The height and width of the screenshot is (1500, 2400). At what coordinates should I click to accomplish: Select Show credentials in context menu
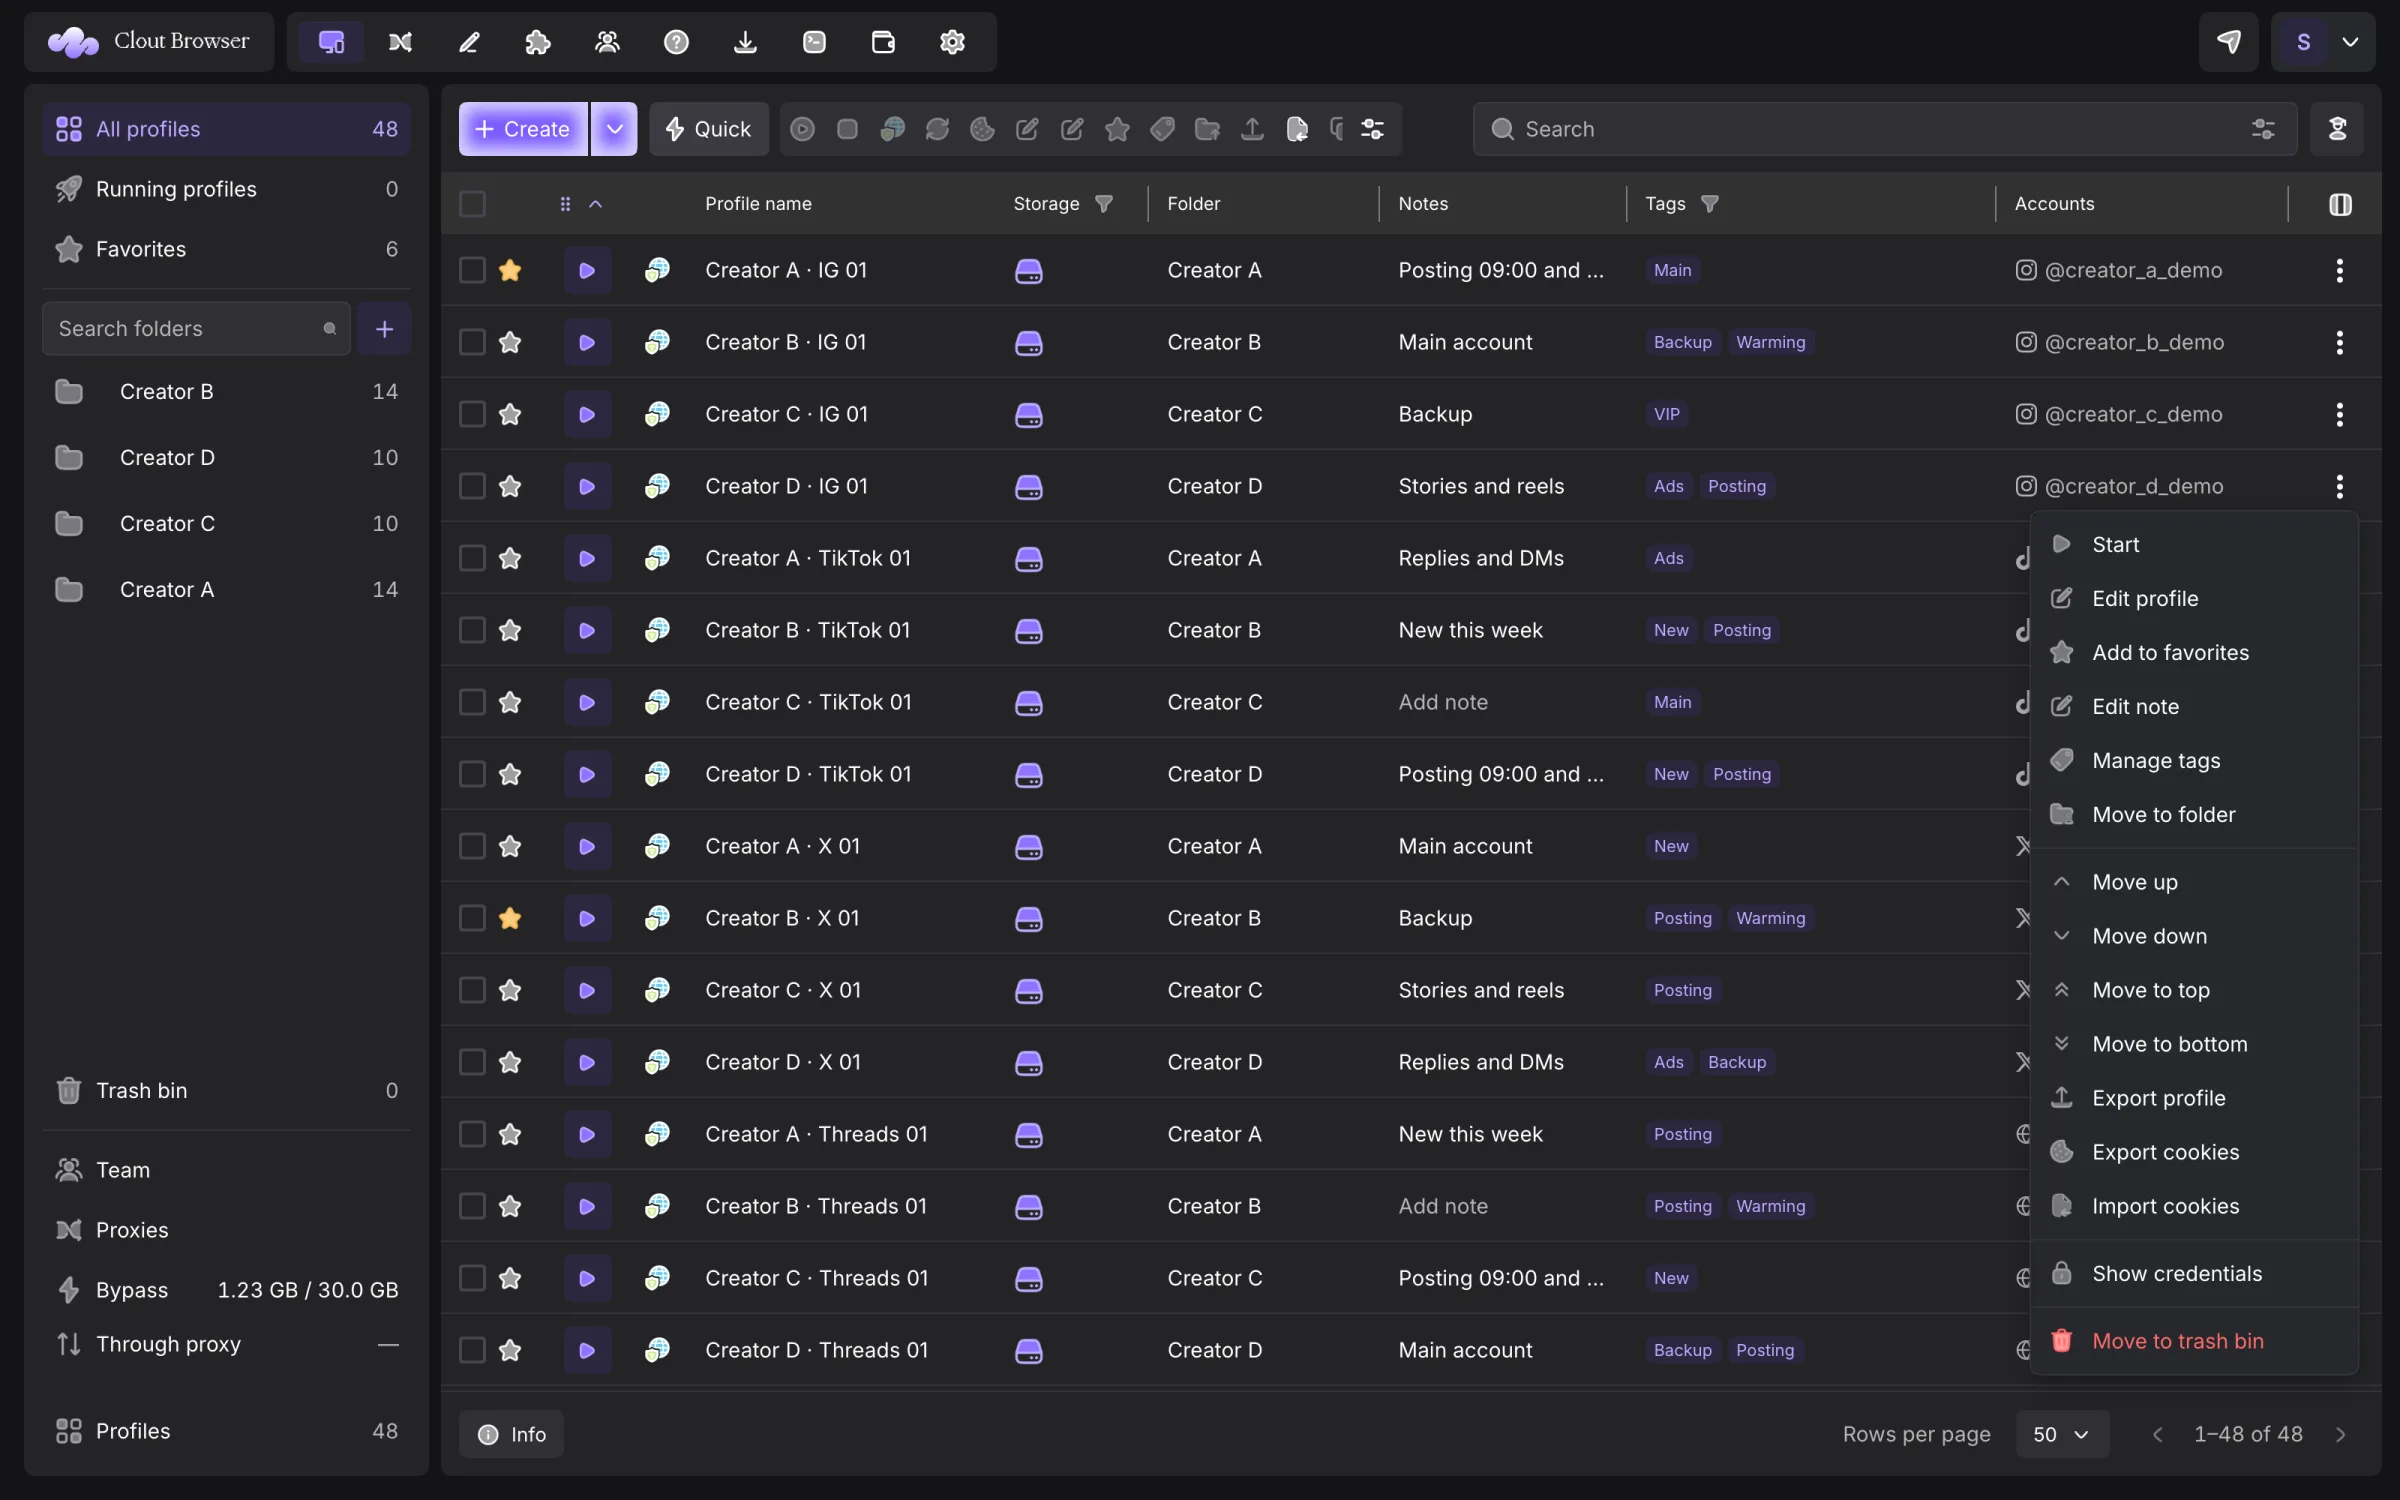[x=2194, y=1274]
